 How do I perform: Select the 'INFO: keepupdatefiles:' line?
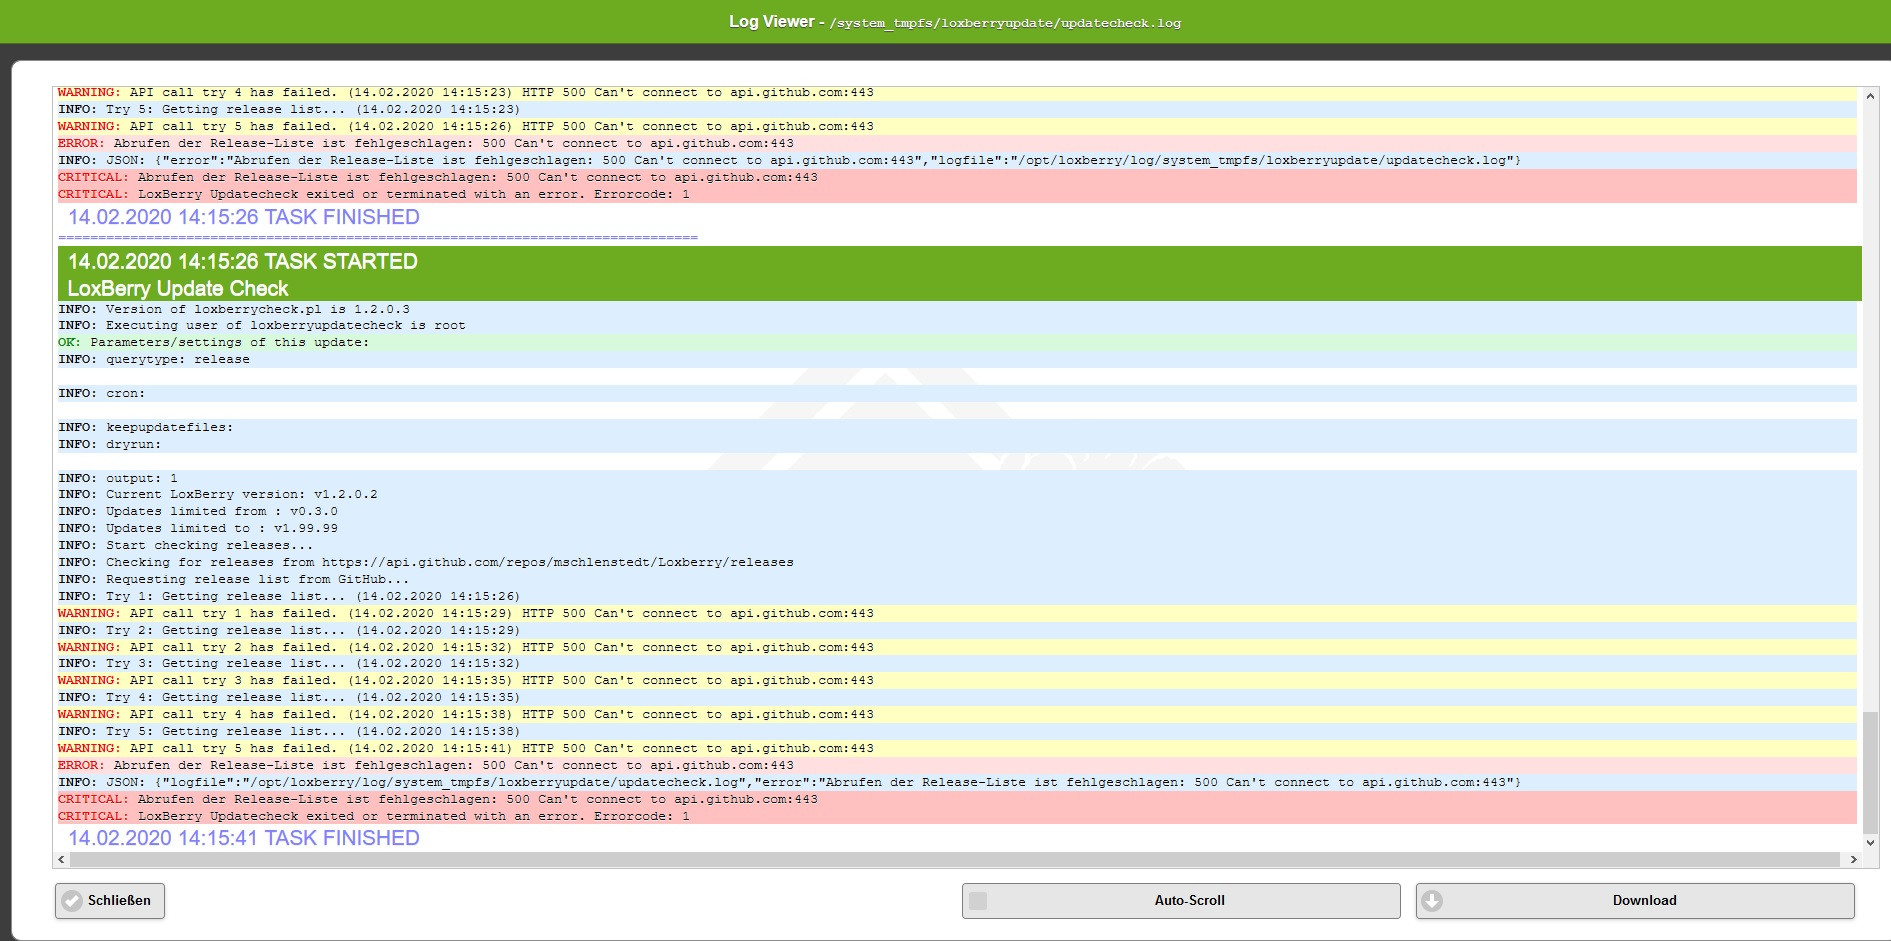coord(957,427)
